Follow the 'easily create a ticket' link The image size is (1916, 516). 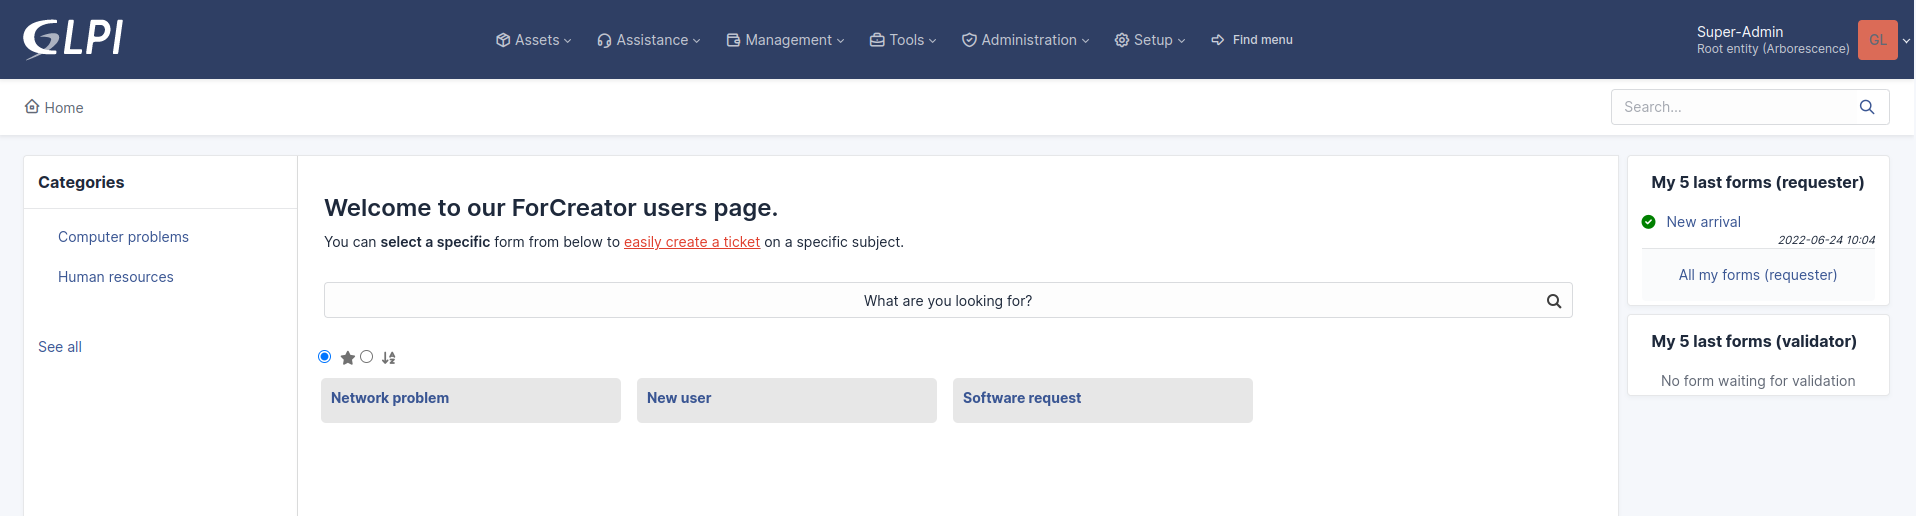coord(692,242)
